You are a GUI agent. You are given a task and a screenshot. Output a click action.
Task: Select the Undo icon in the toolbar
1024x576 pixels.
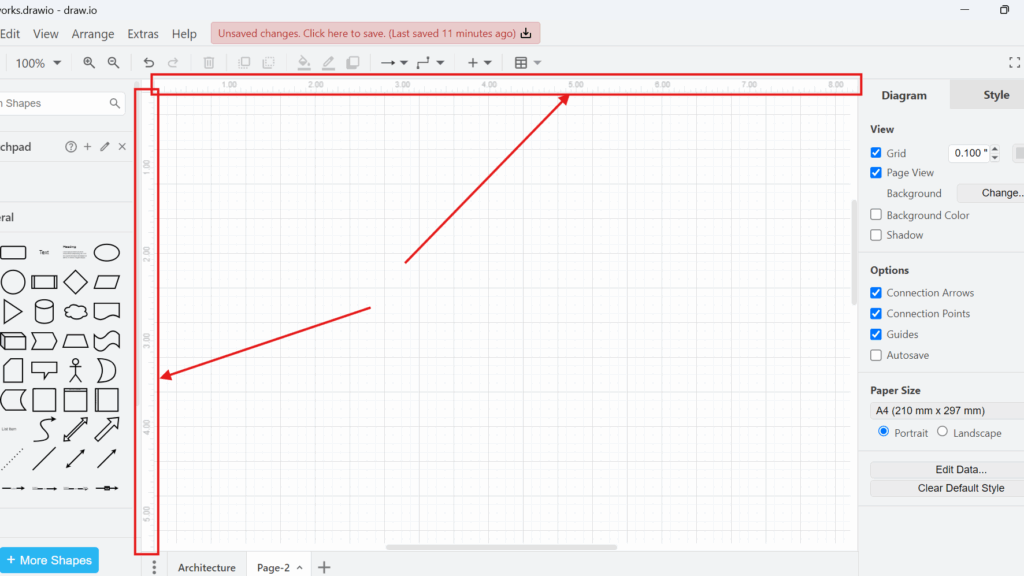[148, 62]
